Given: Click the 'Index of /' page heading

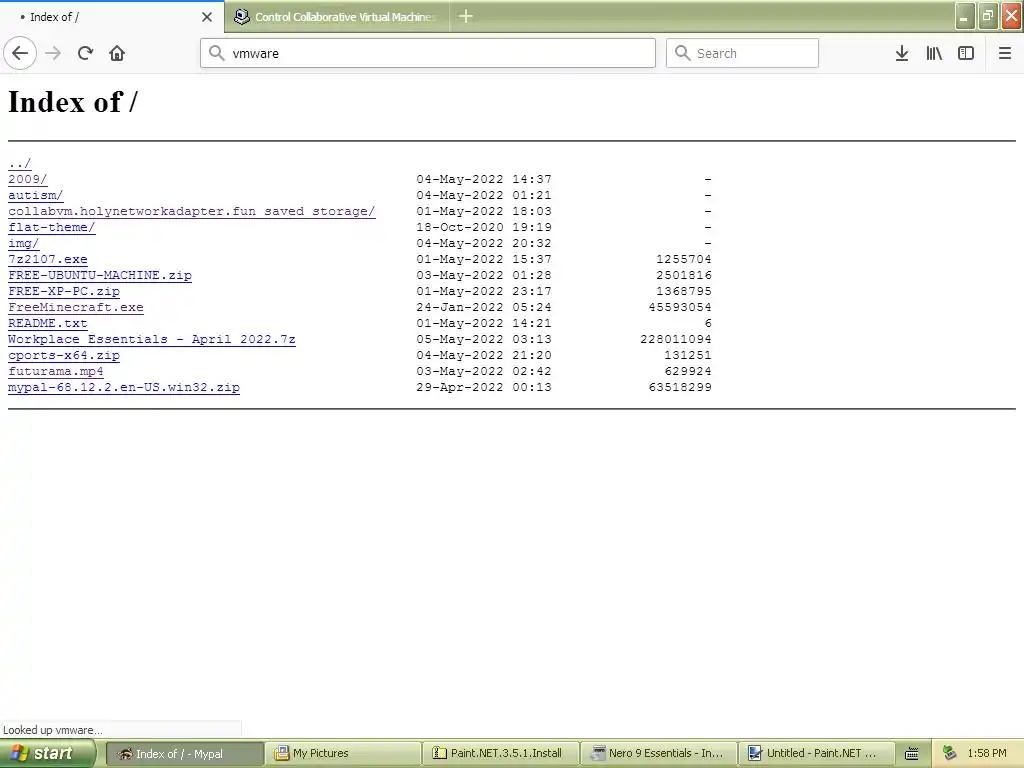Looking at the screenshot, I should click(x=72, y=102).
